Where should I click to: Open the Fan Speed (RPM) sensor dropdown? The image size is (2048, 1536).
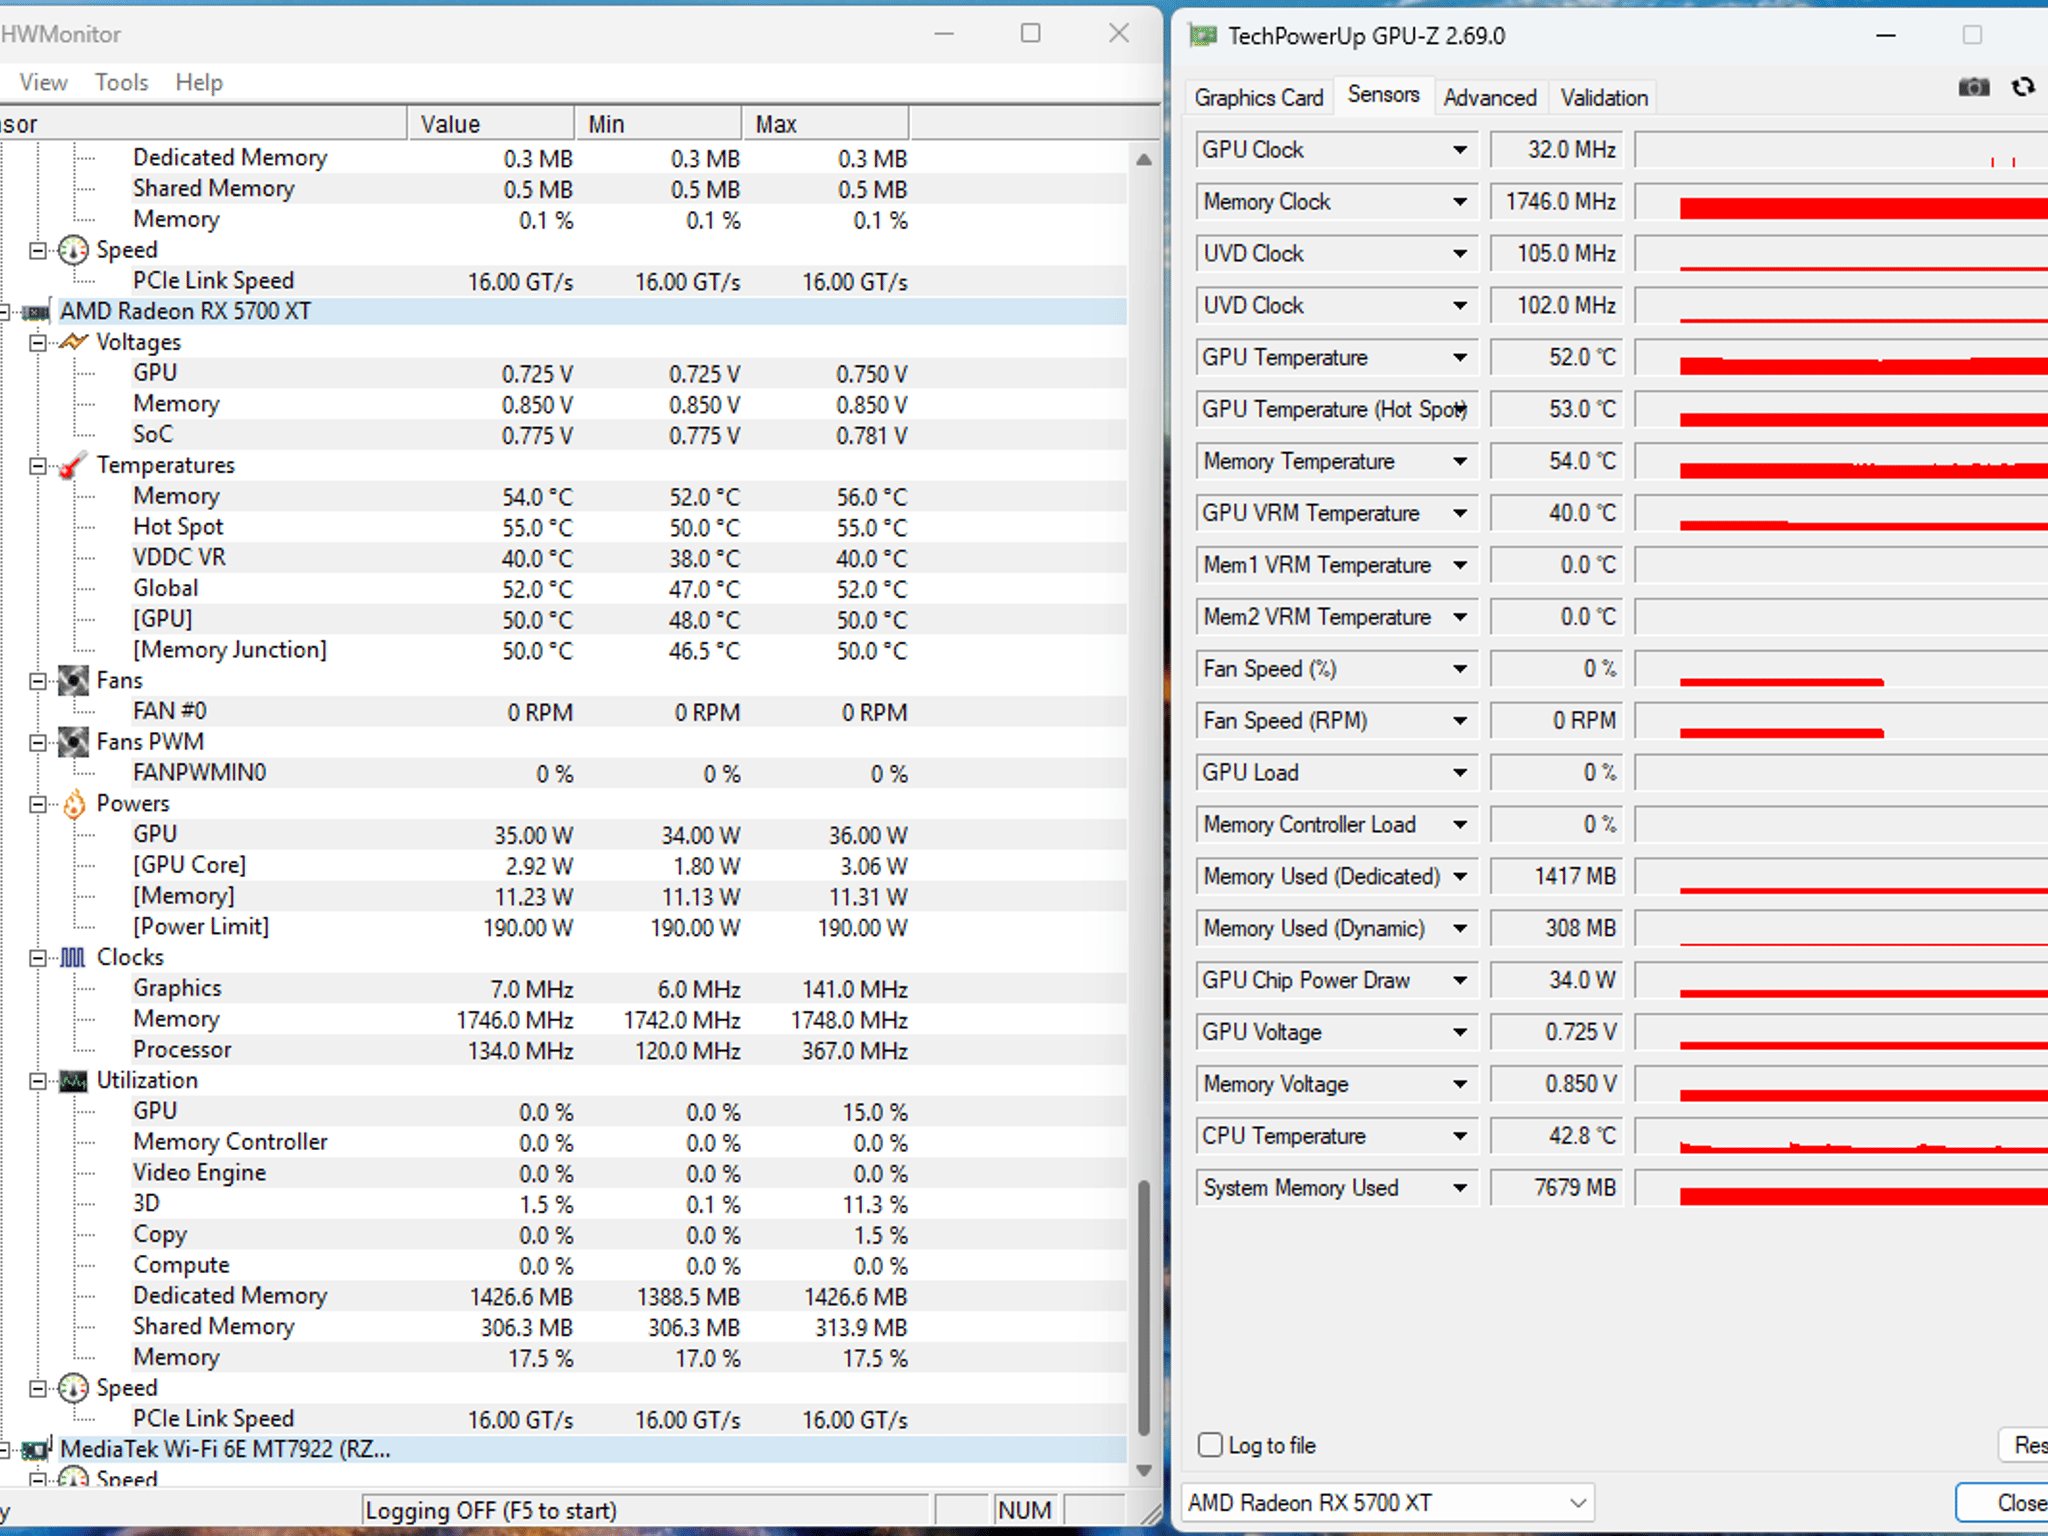coord(1460,721)
